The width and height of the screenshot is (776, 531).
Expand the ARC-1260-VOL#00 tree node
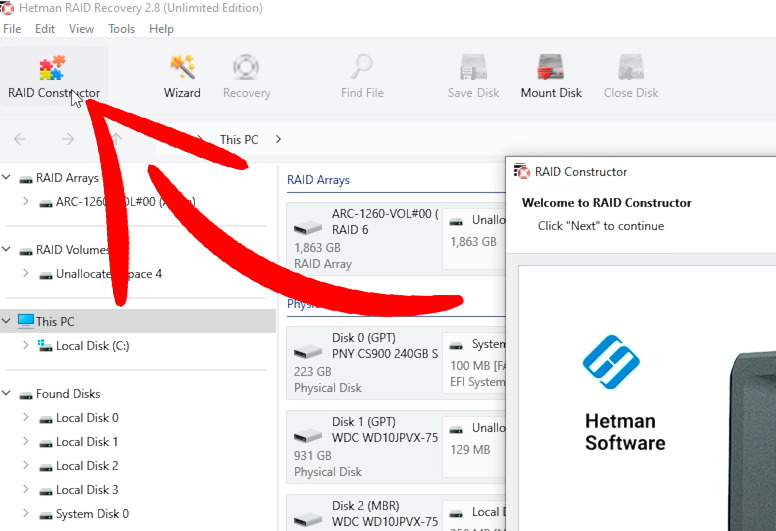pyautogui.click(x=26, y=201)
